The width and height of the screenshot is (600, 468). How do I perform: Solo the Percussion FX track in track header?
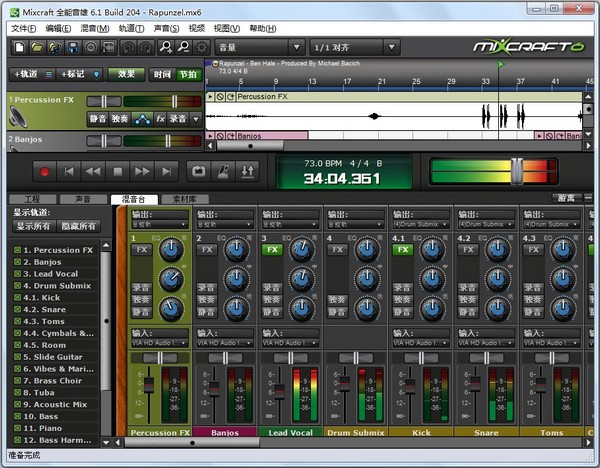[120, 119]
